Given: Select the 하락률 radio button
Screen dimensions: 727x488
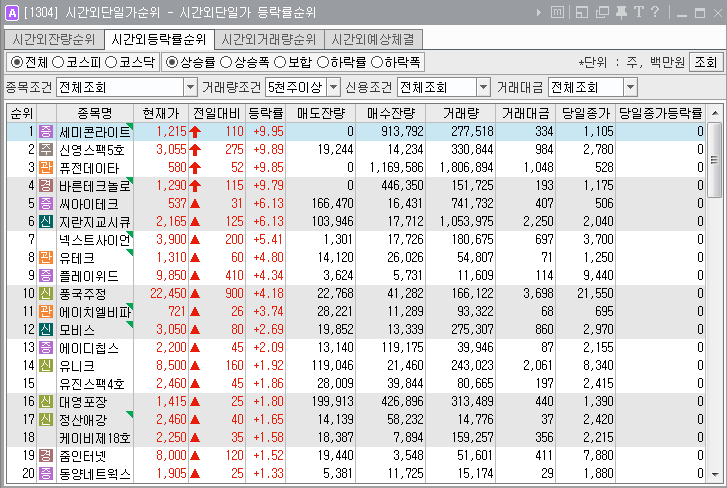Looking at the screenshot, I should (x=323, y=62).
